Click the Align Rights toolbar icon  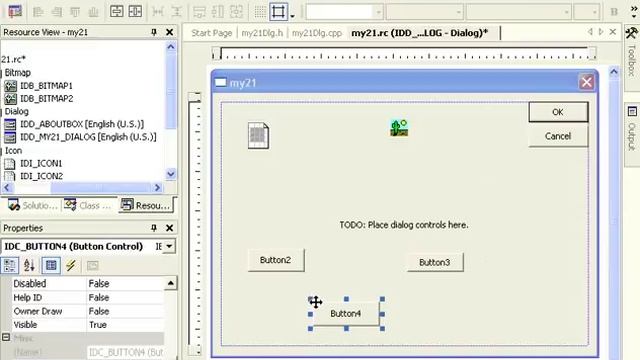click(x=56, y=11)
